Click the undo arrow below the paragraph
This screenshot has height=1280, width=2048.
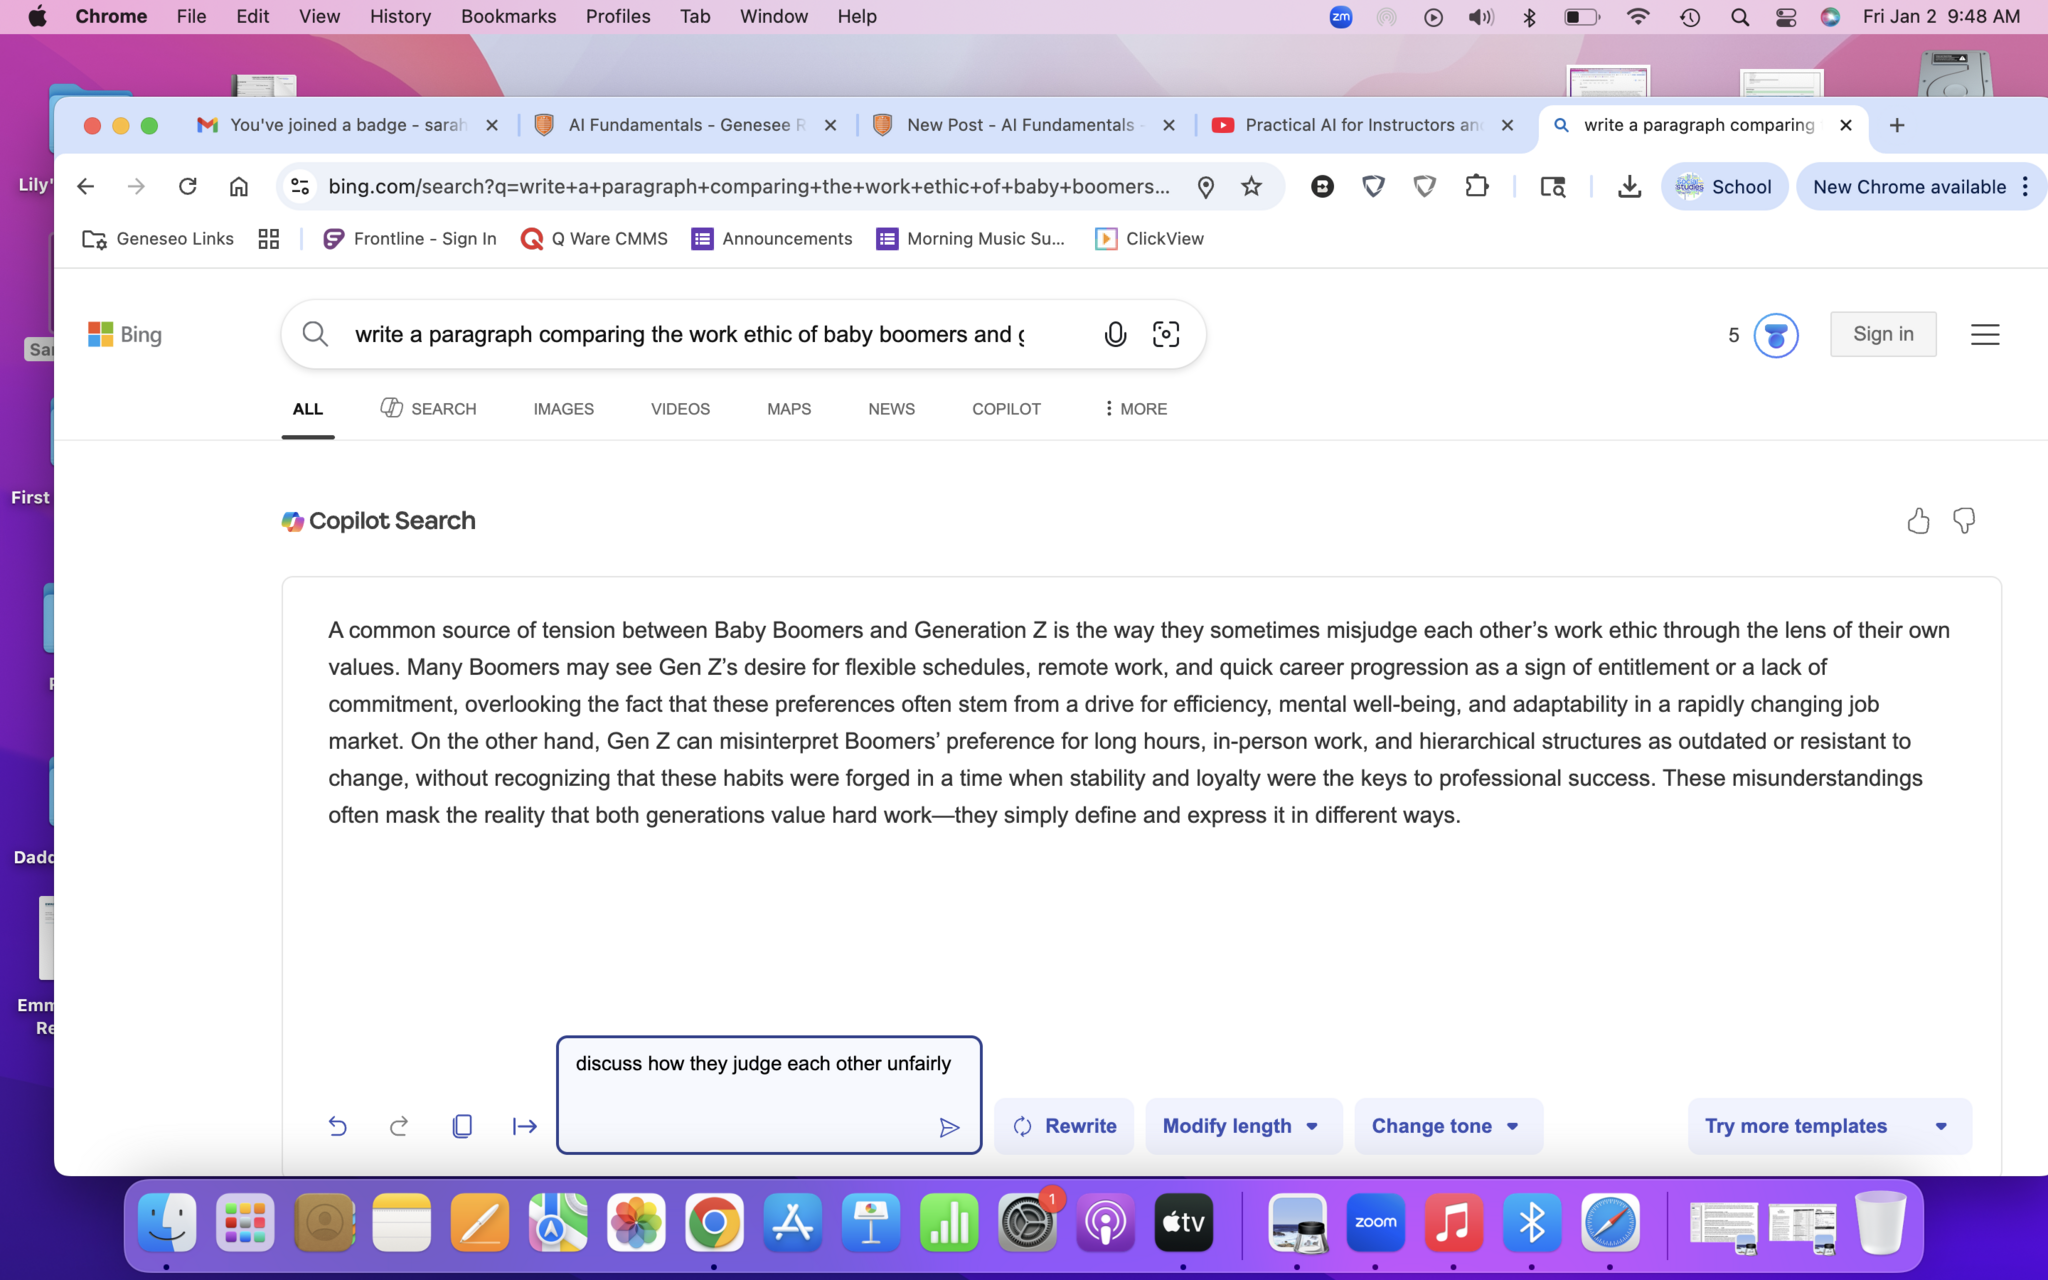(338, 1126)
